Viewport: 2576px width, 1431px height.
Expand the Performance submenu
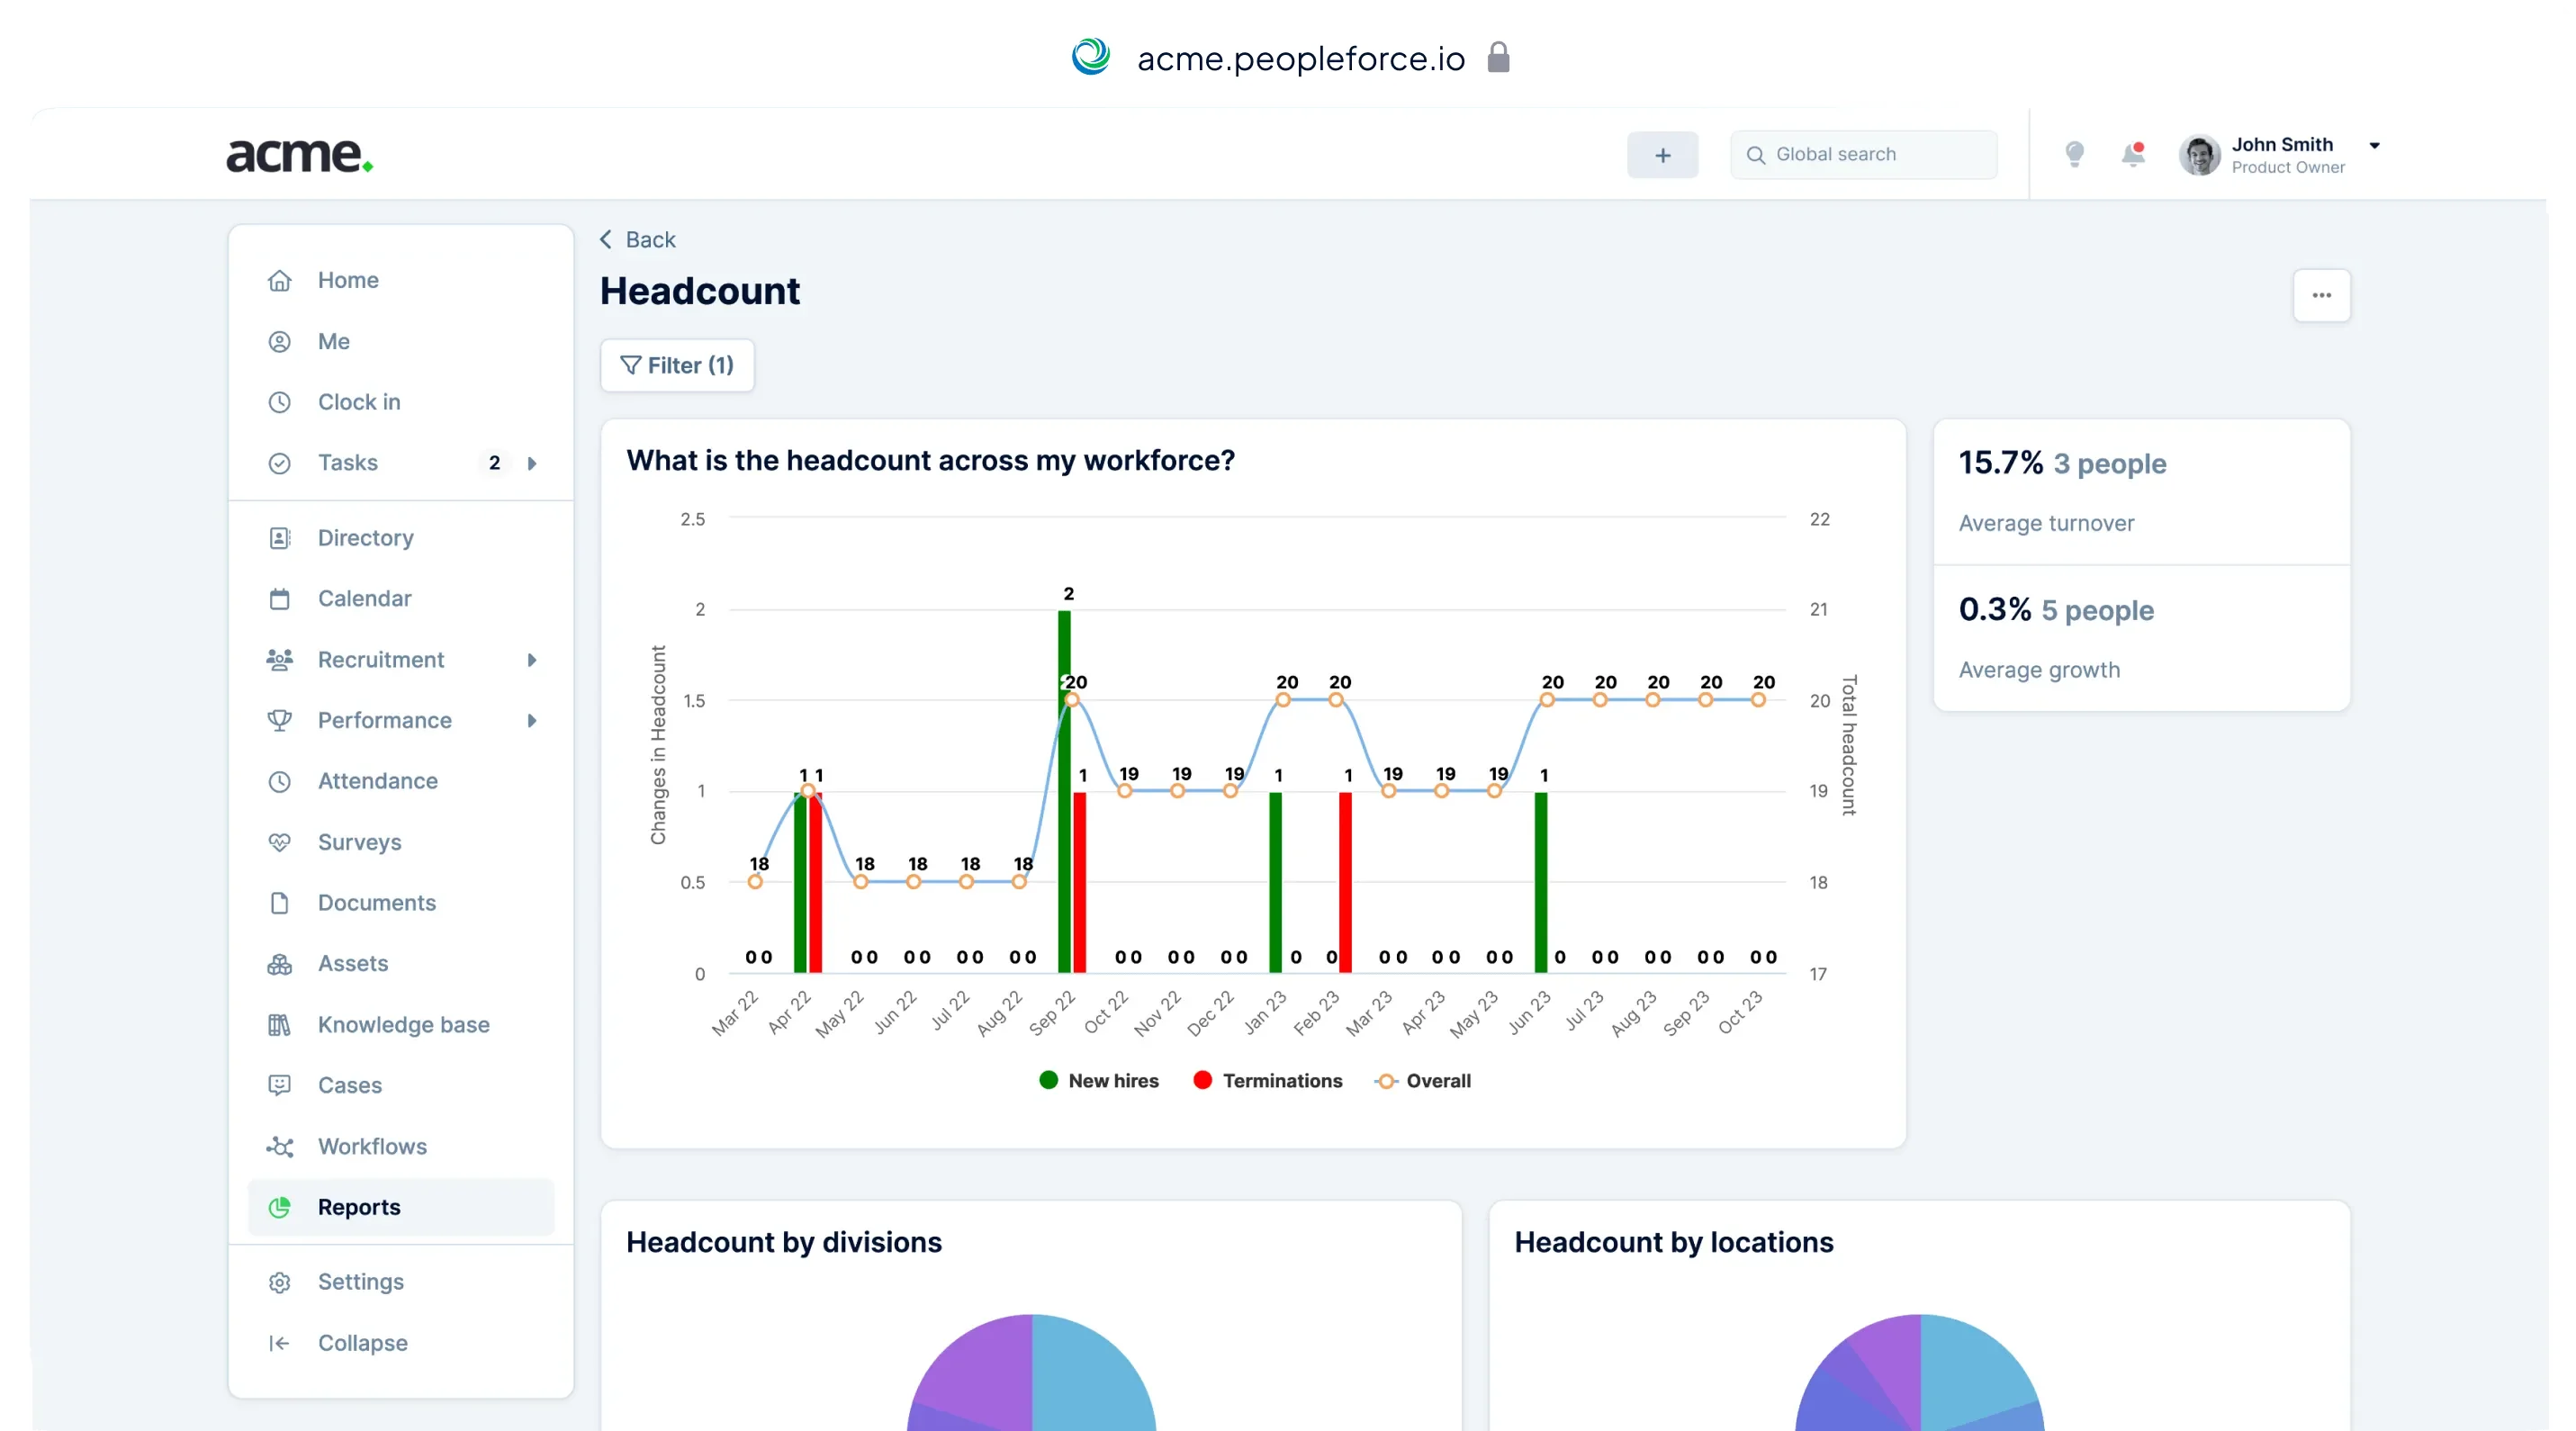point(533,720)
